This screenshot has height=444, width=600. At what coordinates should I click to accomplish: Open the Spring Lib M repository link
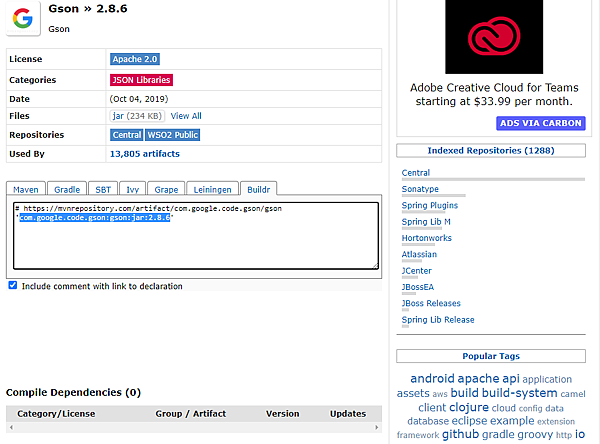(426, 222)
